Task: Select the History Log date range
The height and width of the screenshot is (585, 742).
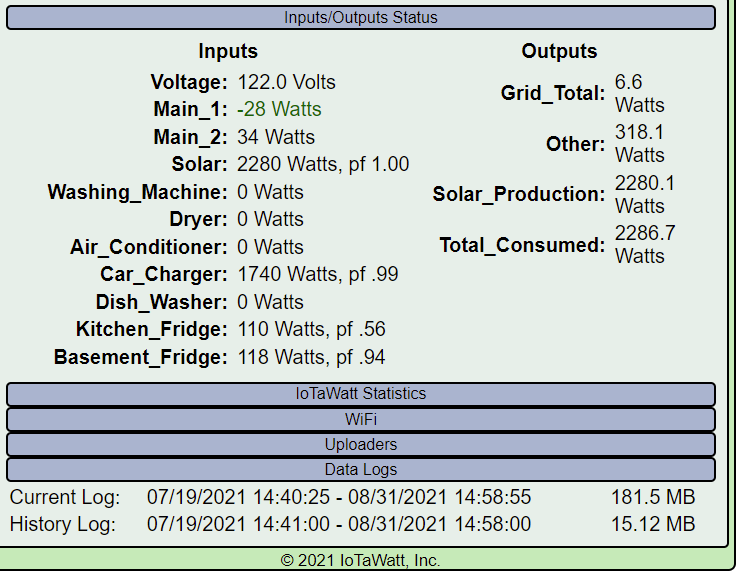Action: 339,524
